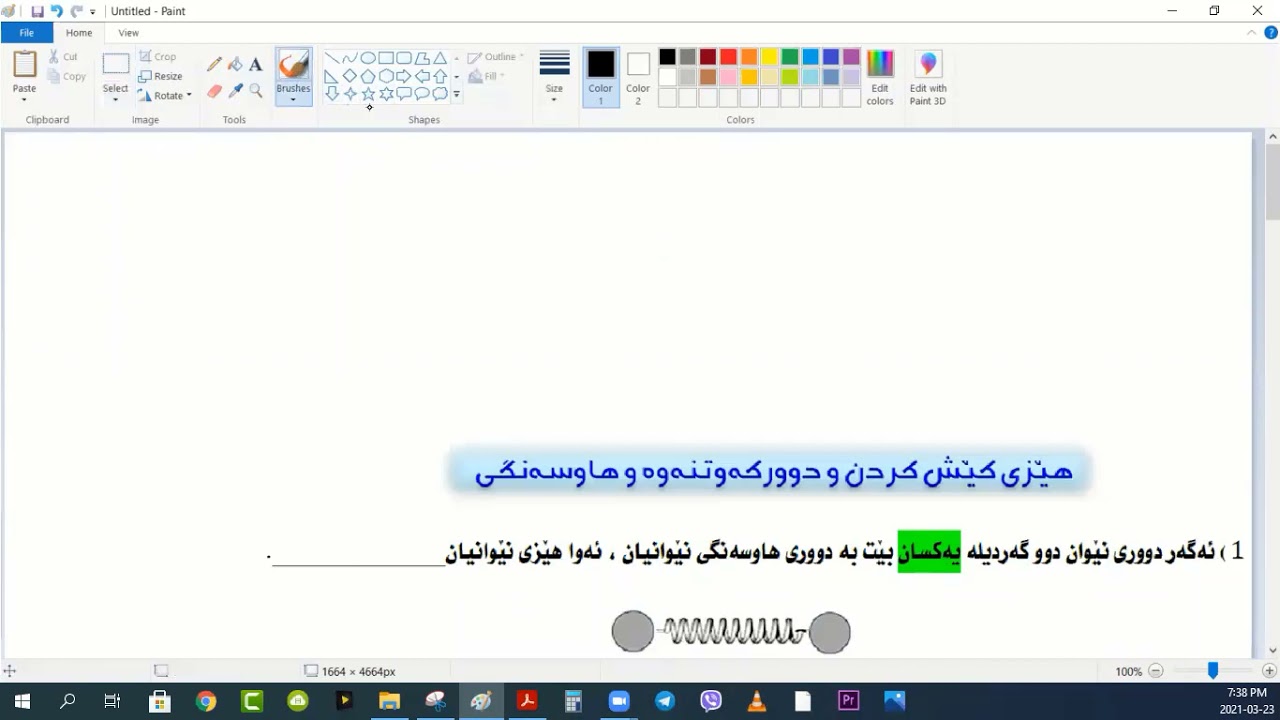Open VLC media player from taskbar

point(757,701)
